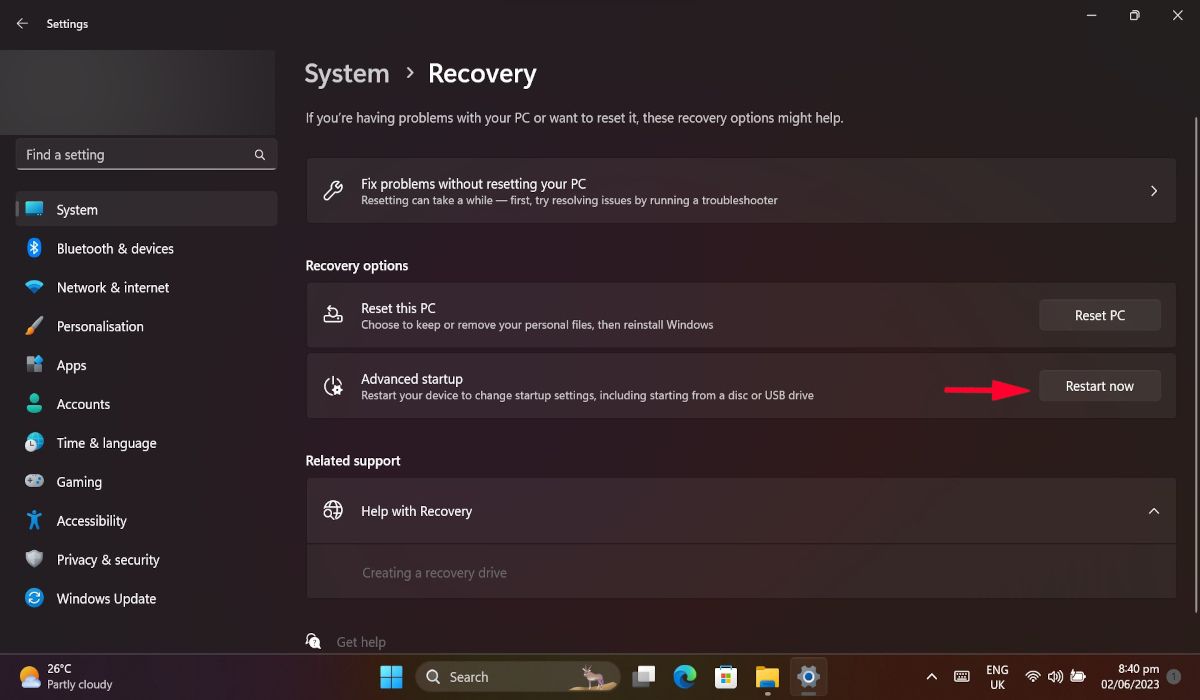
Task: Click the Find a setting search box
Action: [x=146, y=154]
